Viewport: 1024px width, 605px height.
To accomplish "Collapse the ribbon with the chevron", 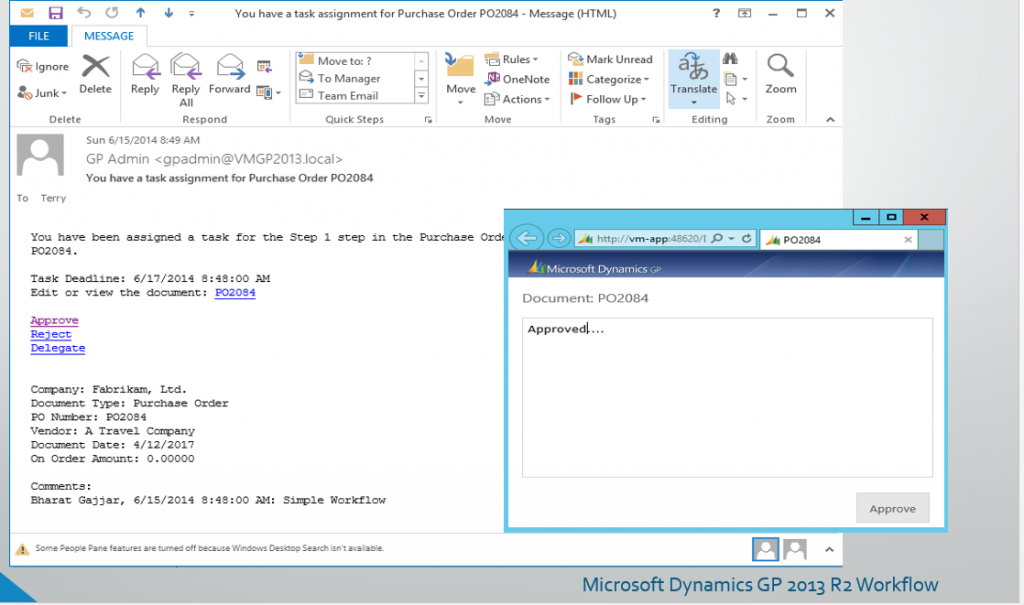I will tap(830, 120).
